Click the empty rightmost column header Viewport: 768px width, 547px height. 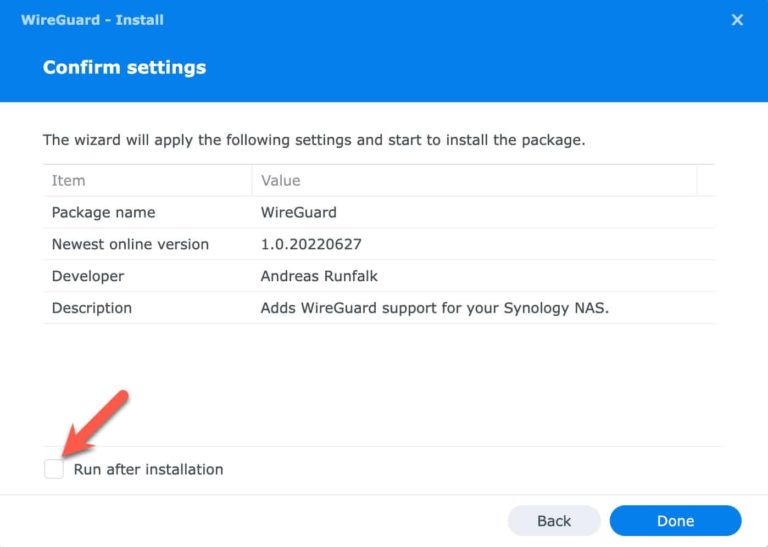click(x=705, y=181)
